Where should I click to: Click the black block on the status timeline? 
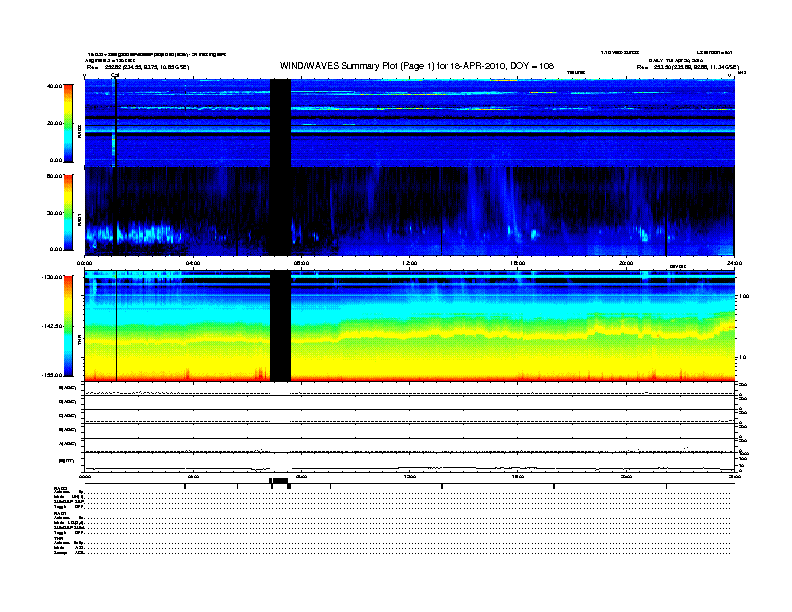click(x=280, y=481)
